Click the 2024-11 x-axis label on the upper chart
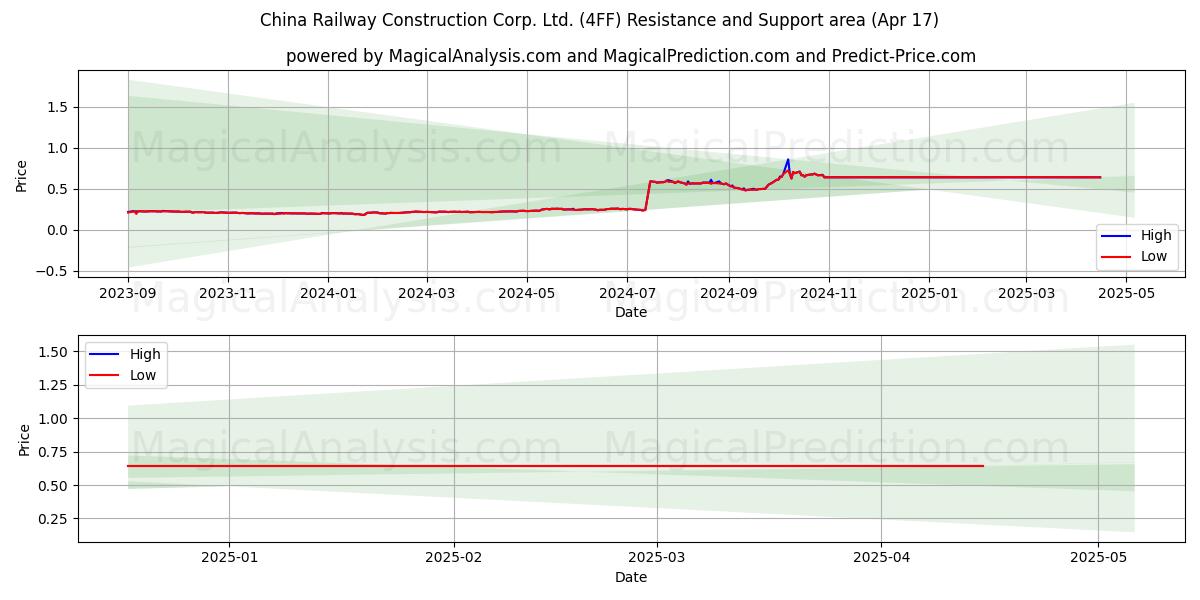 pyautogui.click(x=829, y=295)
